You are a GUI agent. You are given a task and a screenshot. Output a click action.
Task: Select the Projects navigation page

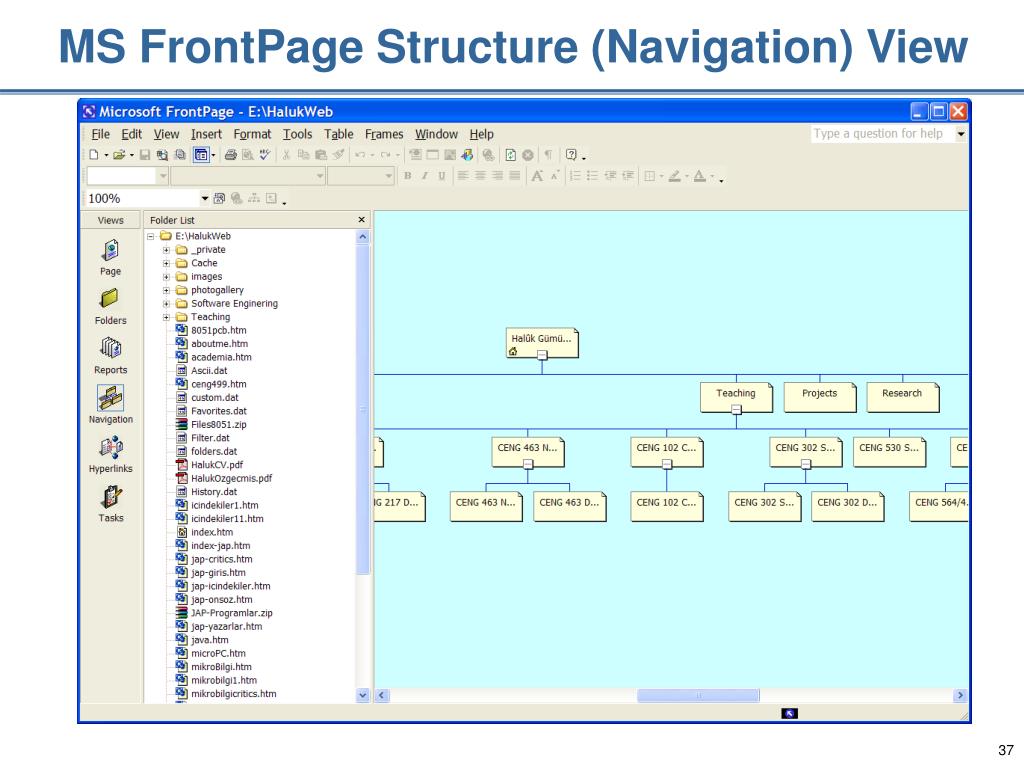tap(820, 396)
